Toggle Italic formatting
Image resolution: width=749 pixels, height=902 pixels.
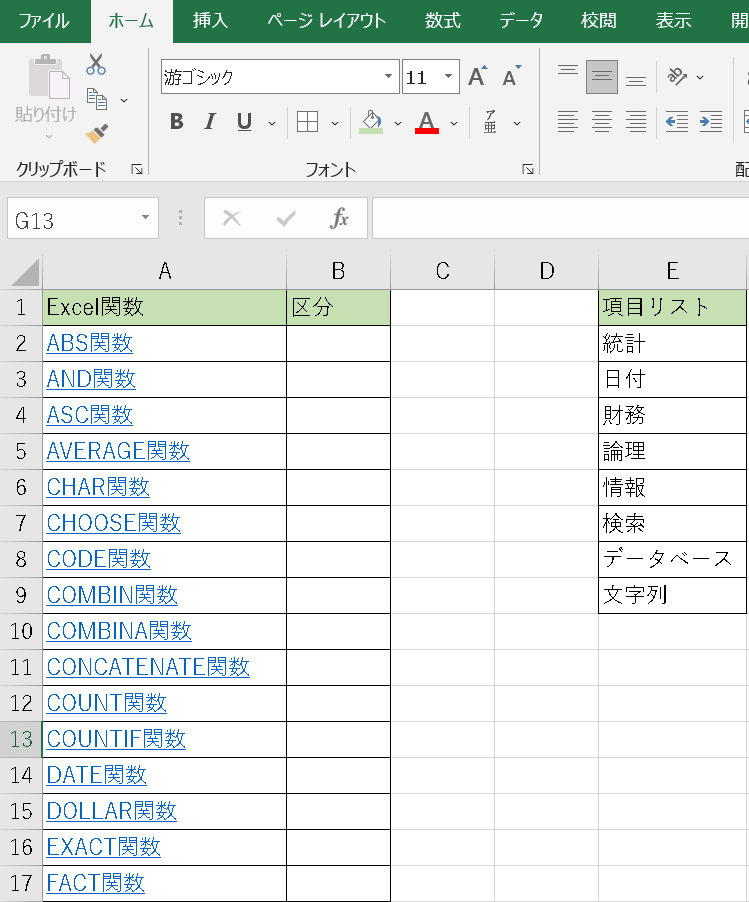[210, 122]
